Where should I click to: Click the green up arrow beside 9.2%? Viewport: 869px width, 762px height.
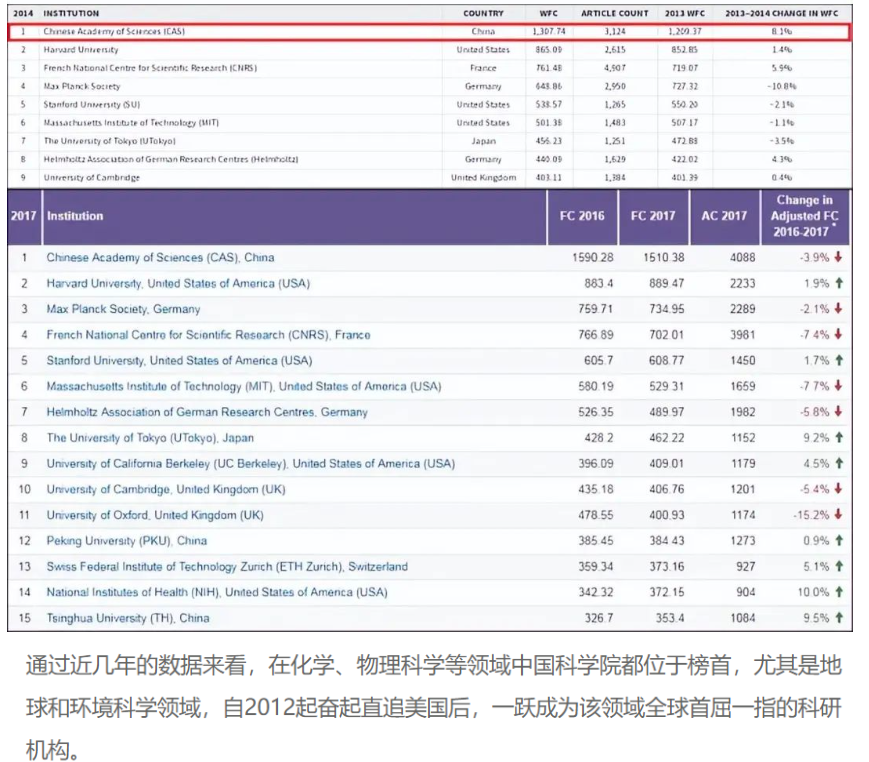pyautogui.click(x=839, y=437)
